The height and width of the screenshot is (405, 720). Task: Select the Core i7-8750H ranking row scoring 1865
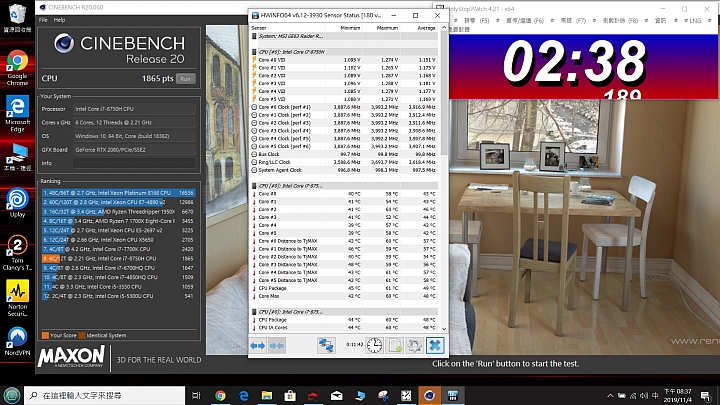[x=118, y=259]
